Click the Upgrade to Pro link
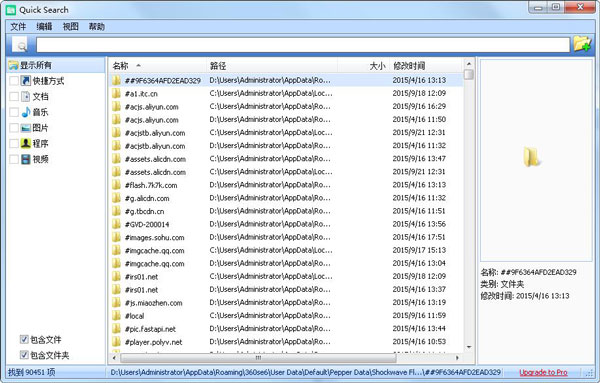 [x=543, y=372]
